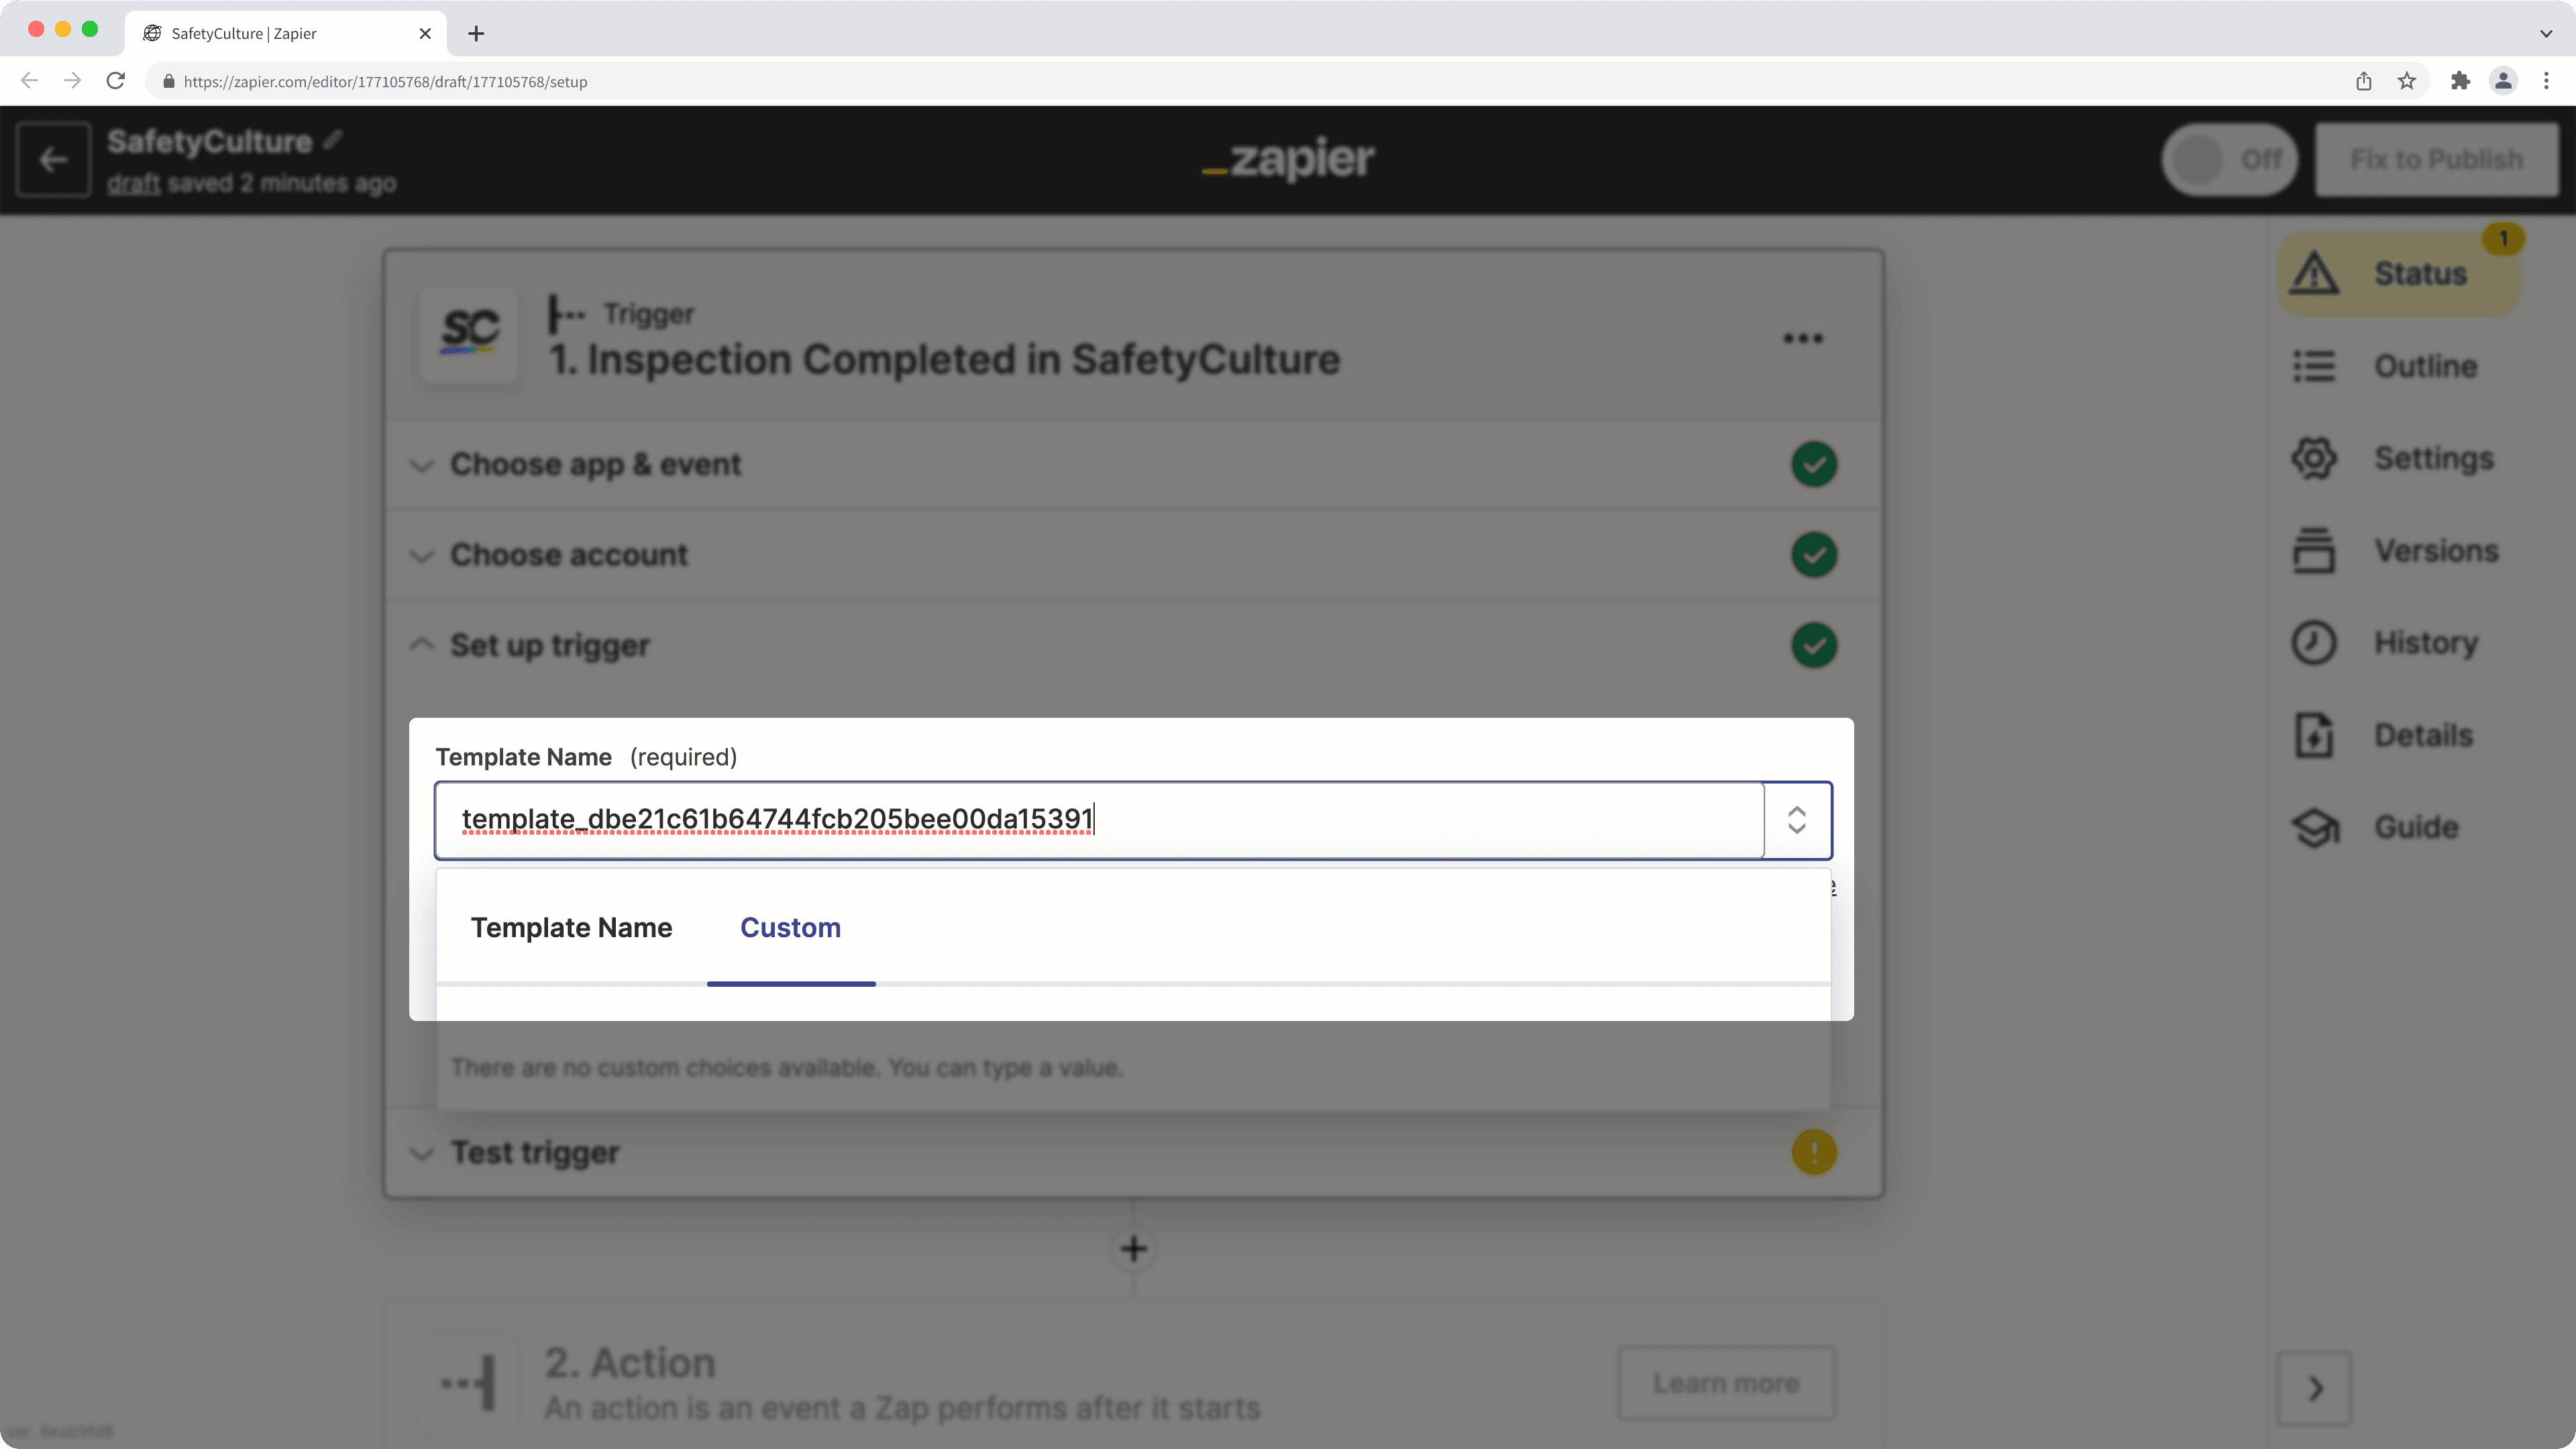Image resolution: width=2576 pixels, height=1449 pixels.
Task: Switch to the Template Name tab
Action: tap(571, 928)
